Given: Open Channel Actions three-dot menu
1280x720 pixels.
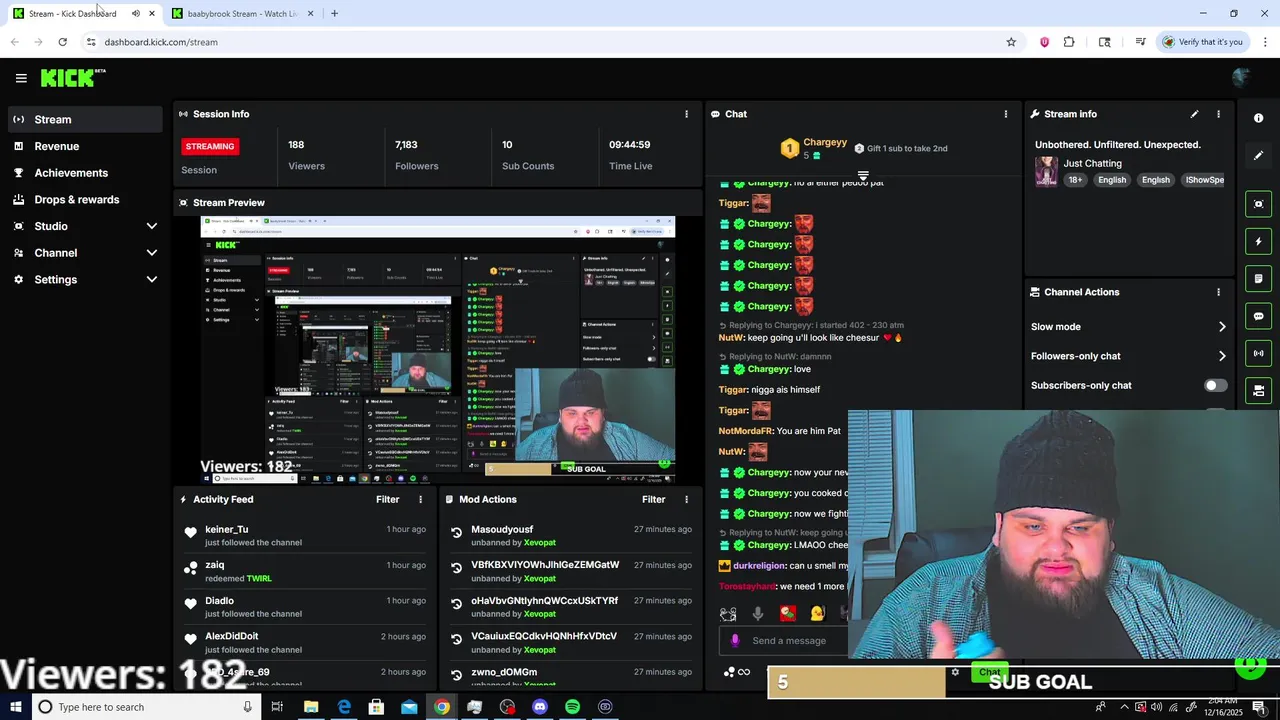Looking at the screenshot, I should coord(1218,292).
